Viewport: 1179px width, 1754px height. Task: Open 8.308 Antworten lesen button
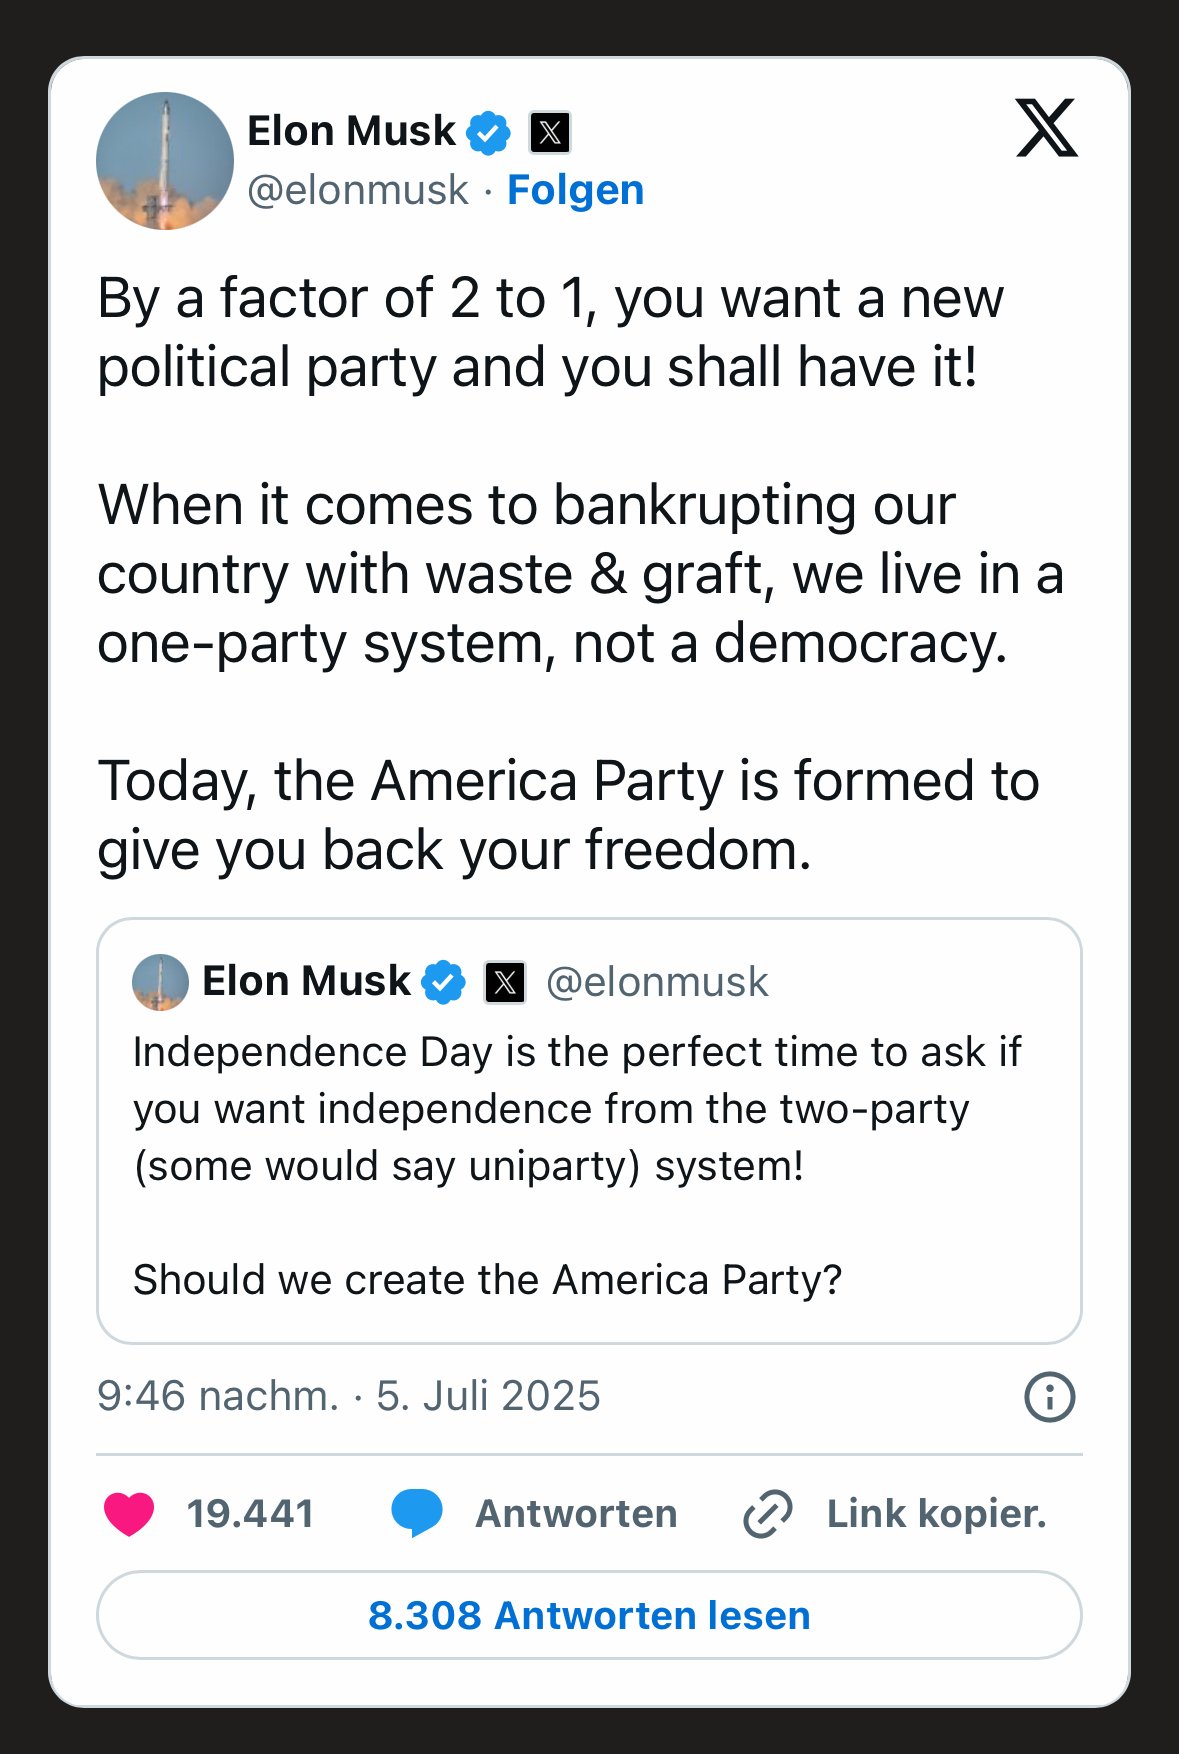(x=589, y=1615)
